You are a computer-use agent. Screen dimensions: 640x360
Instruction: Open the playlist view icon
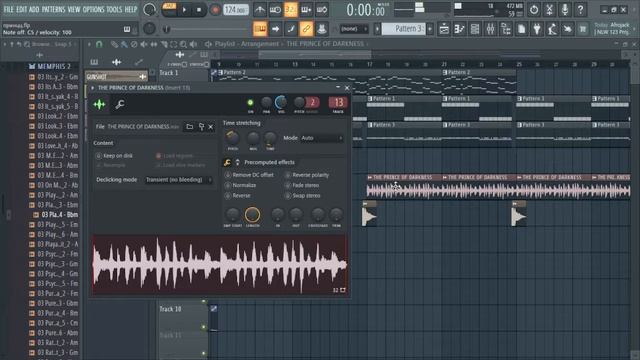pos(444,29)
